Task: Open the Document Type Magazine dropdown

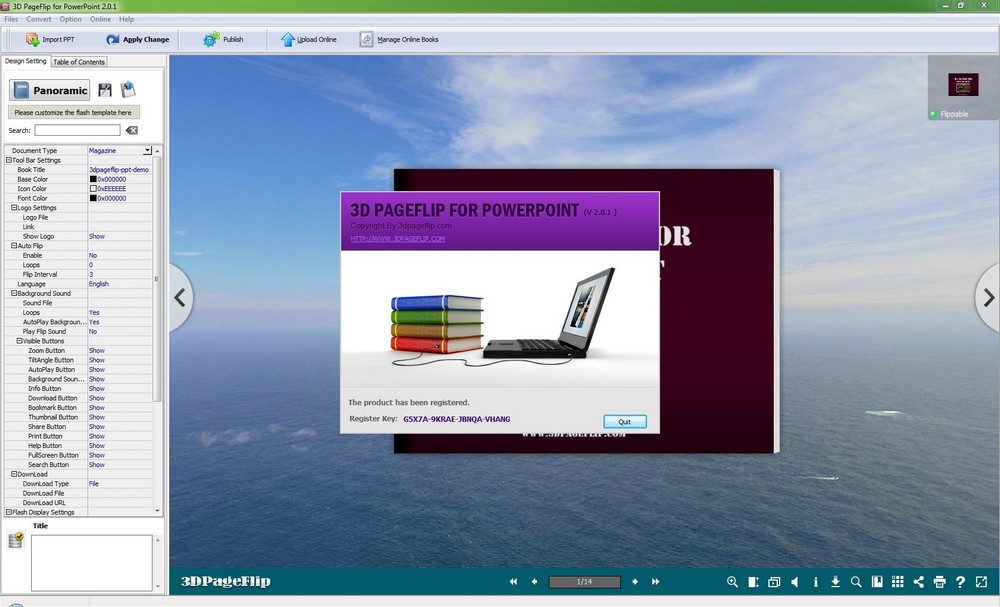Action: pyautogui.click(x=147, y=150)
